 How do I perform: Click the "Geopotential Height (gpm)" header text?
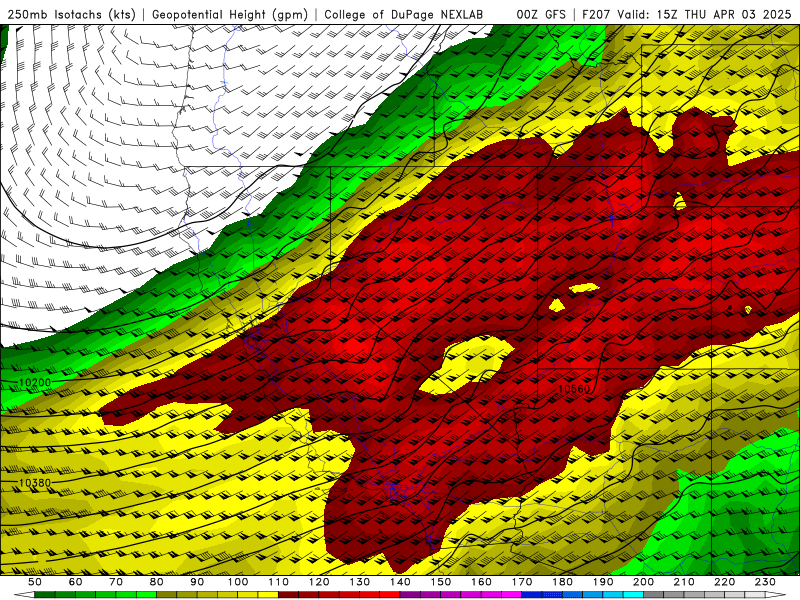[x=230, y=14]
